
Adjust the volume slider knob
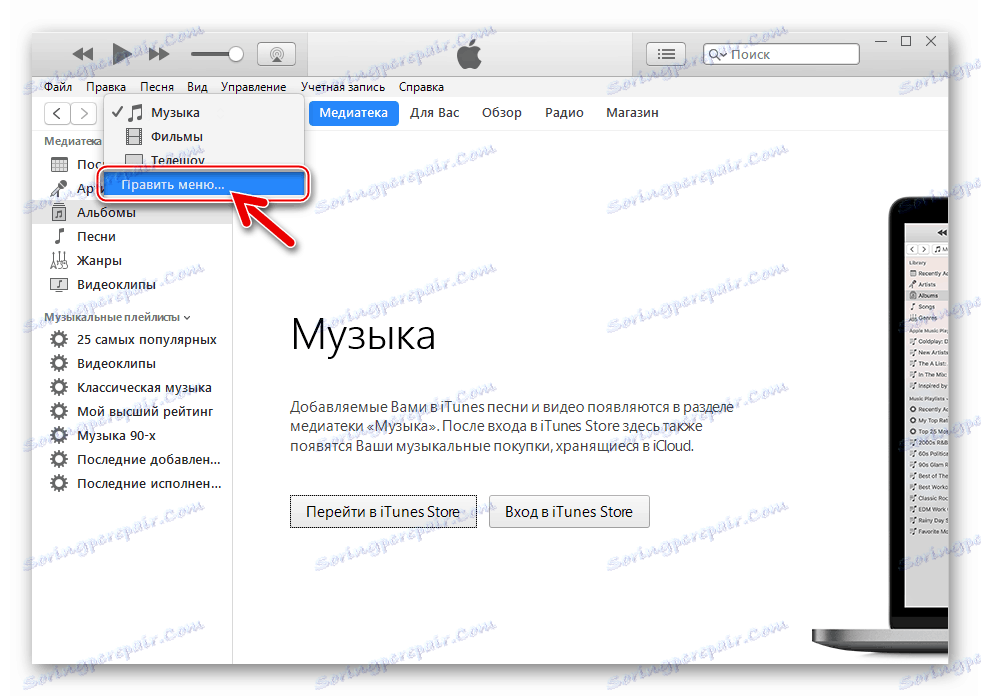(x=235, y=54)
